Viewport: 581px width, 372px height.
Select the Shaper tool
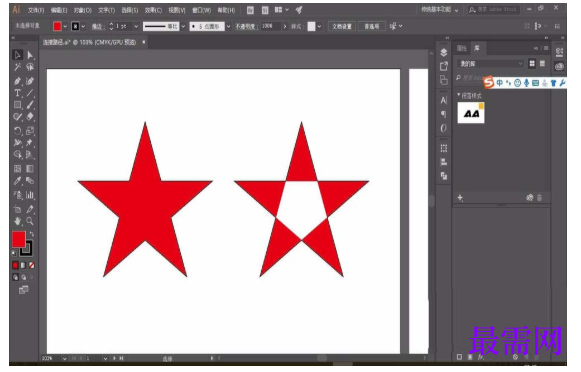17,117
